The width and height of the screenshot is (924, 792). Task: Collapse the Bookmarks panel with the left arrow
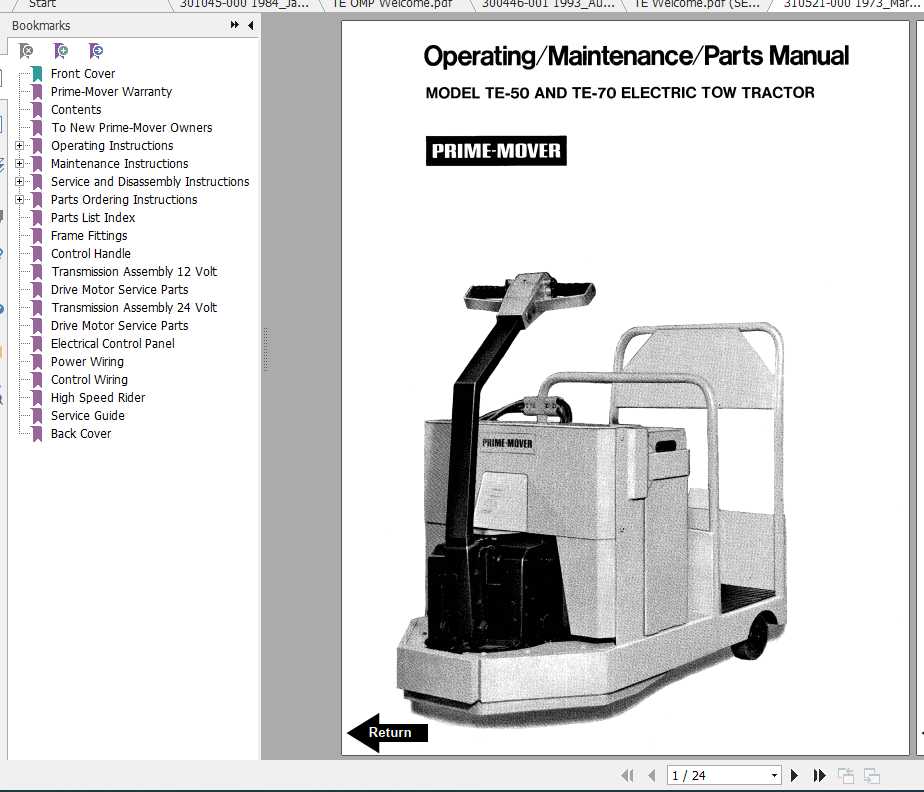point(250,25)
